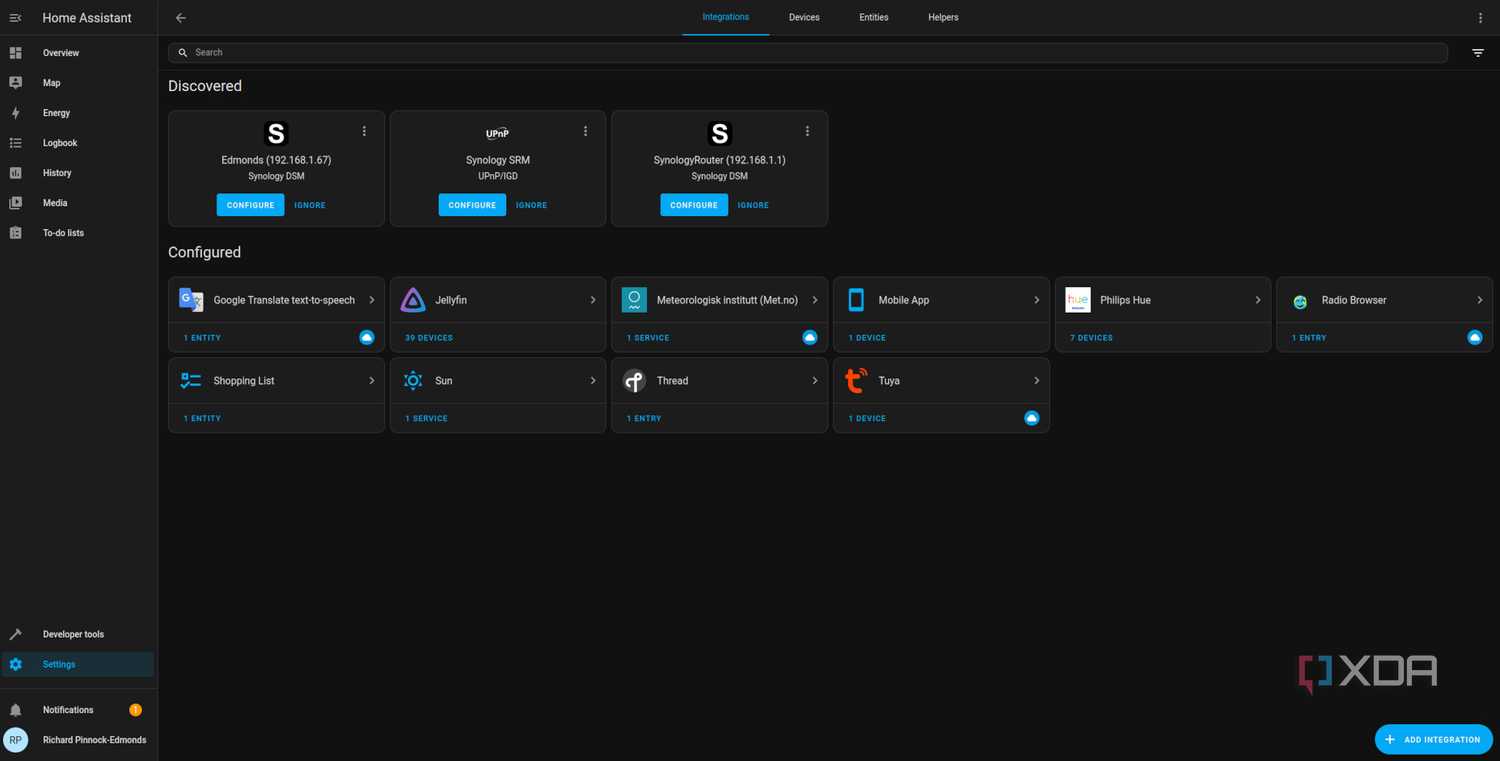Screen dimensions: 1500x761
Task: Switch to the Helpers tab
Action: tap(943, 17)
